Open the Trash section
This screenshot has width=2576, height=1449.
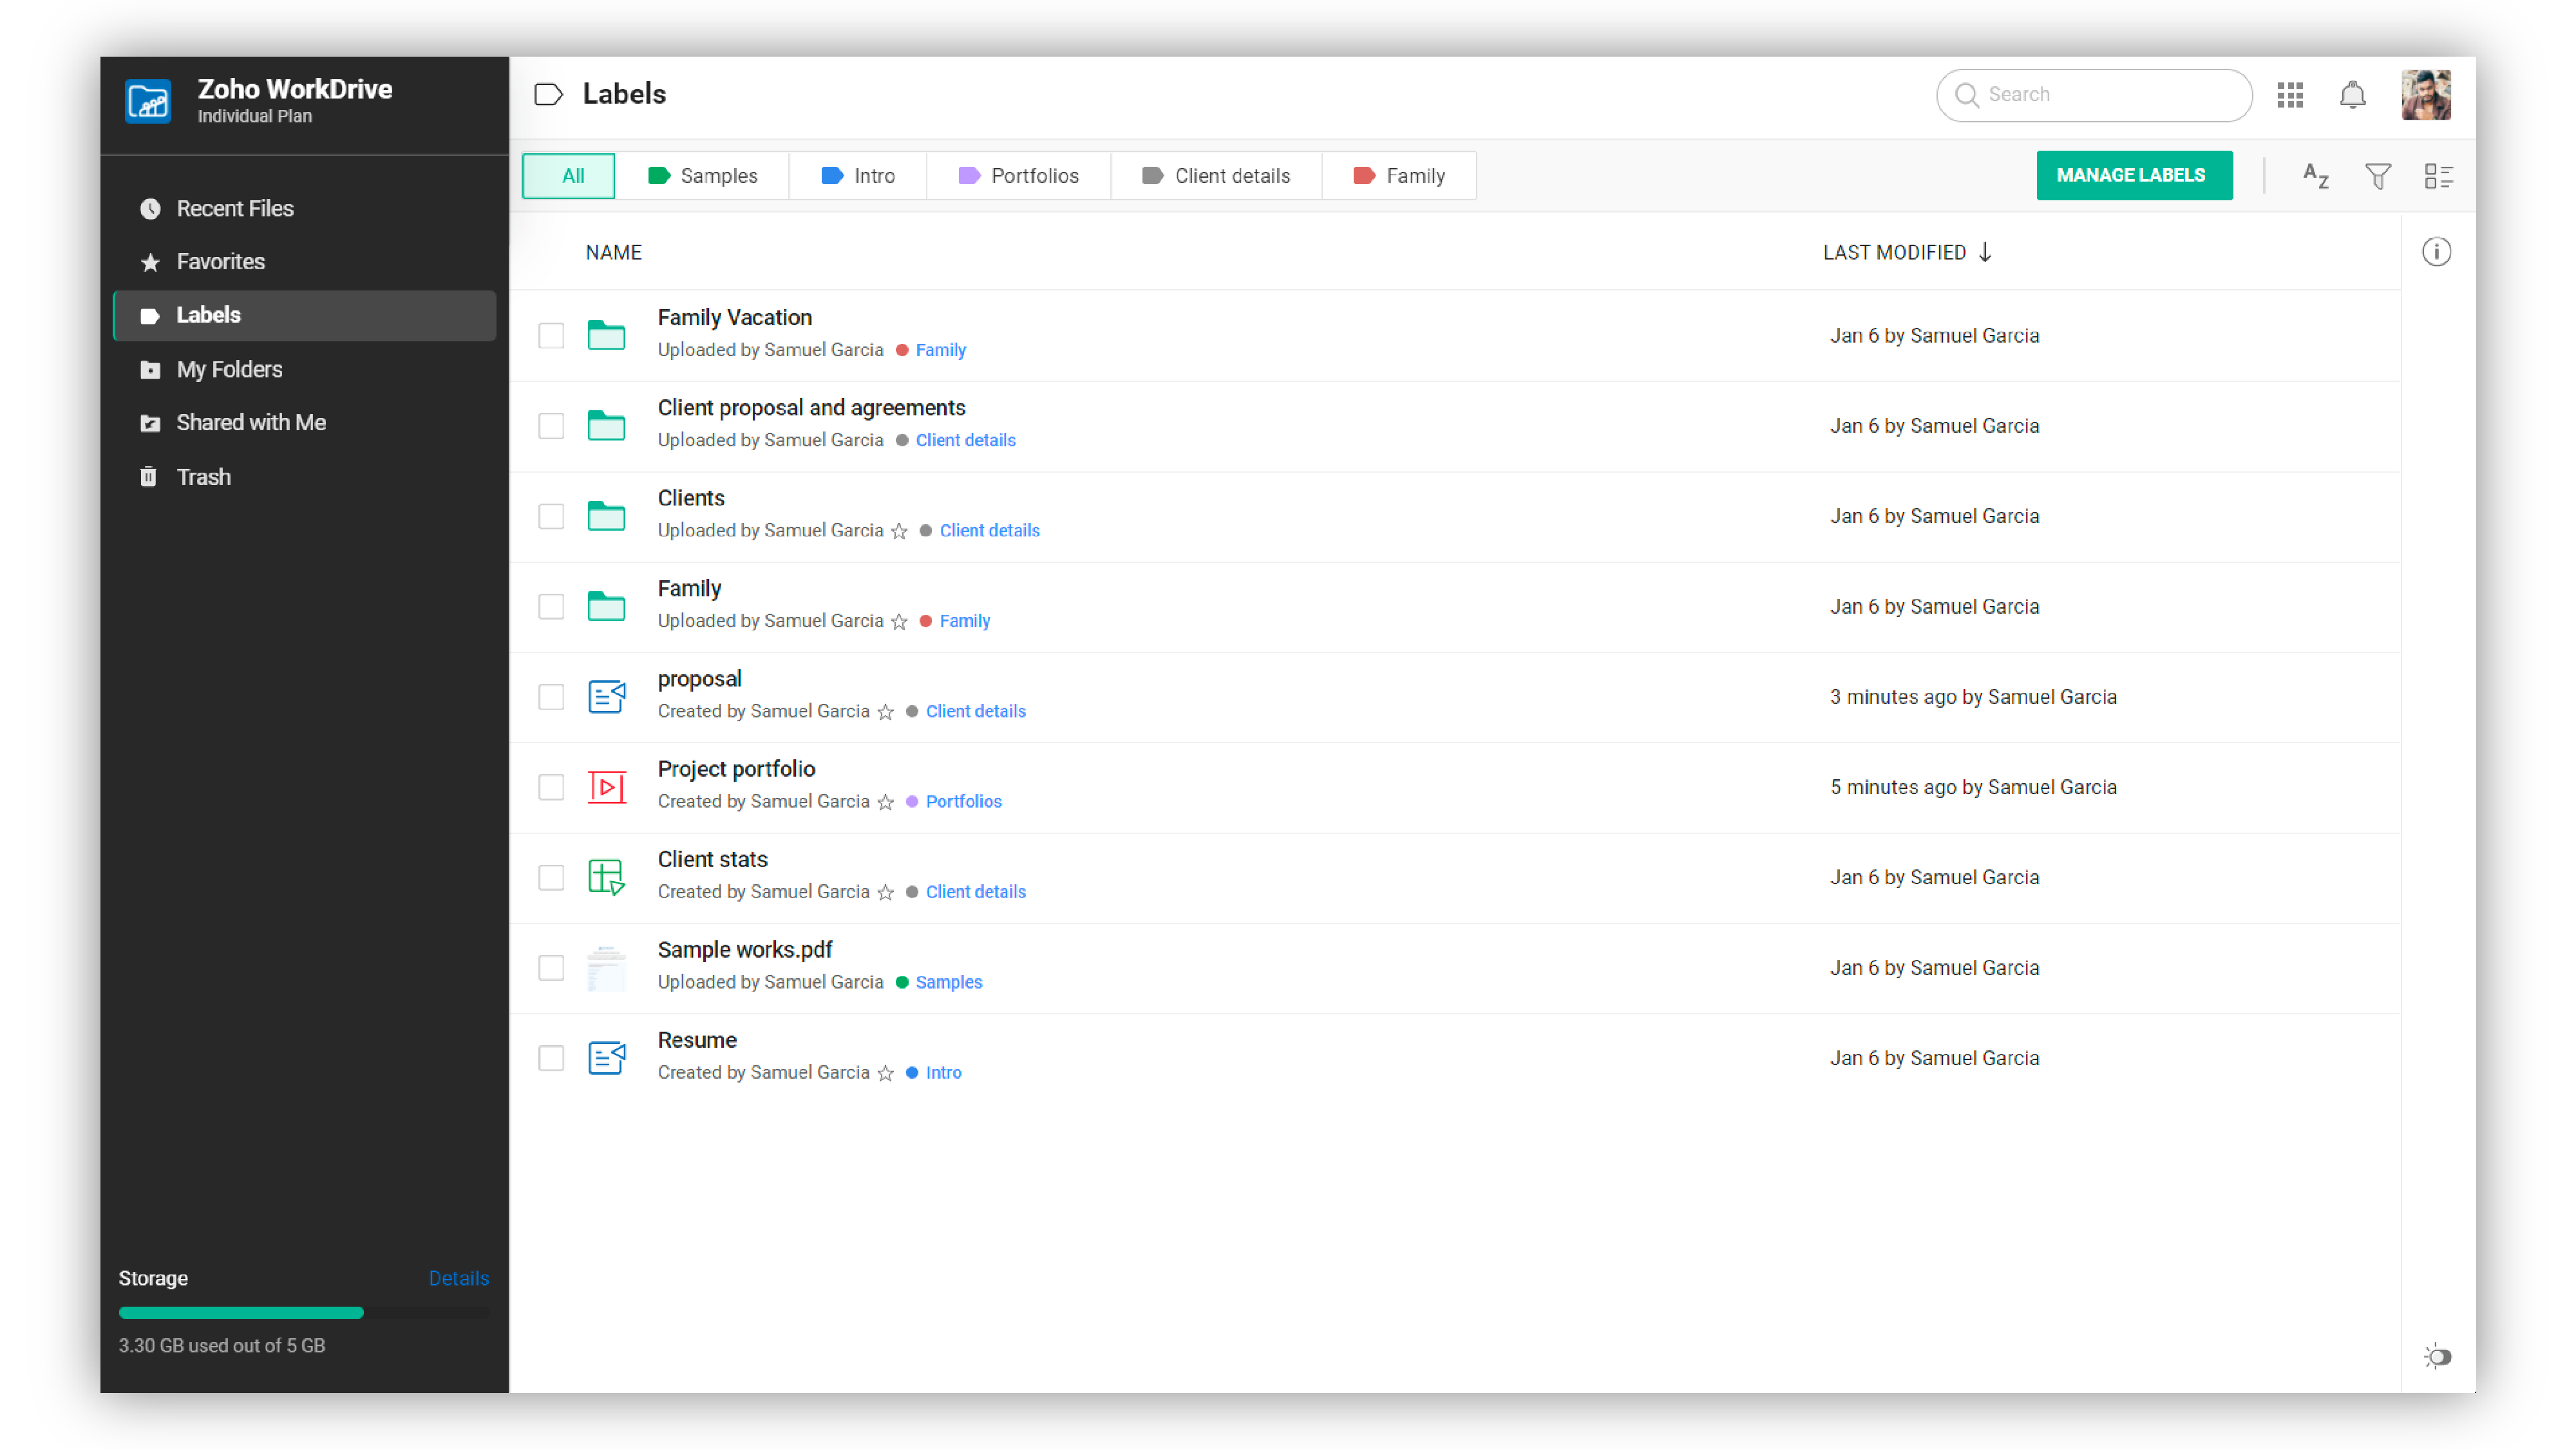203,476
